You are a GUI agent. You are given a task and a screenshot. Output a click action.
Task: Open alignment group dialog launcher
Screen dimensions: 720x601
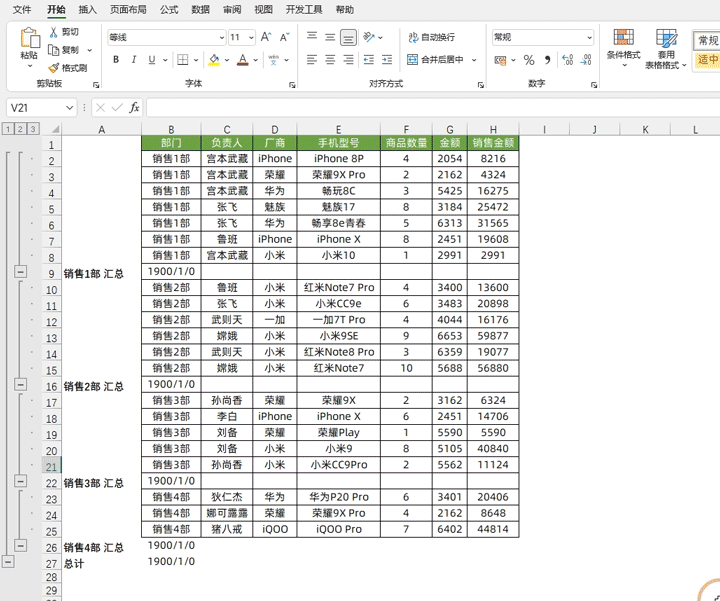tap(480, 85)
